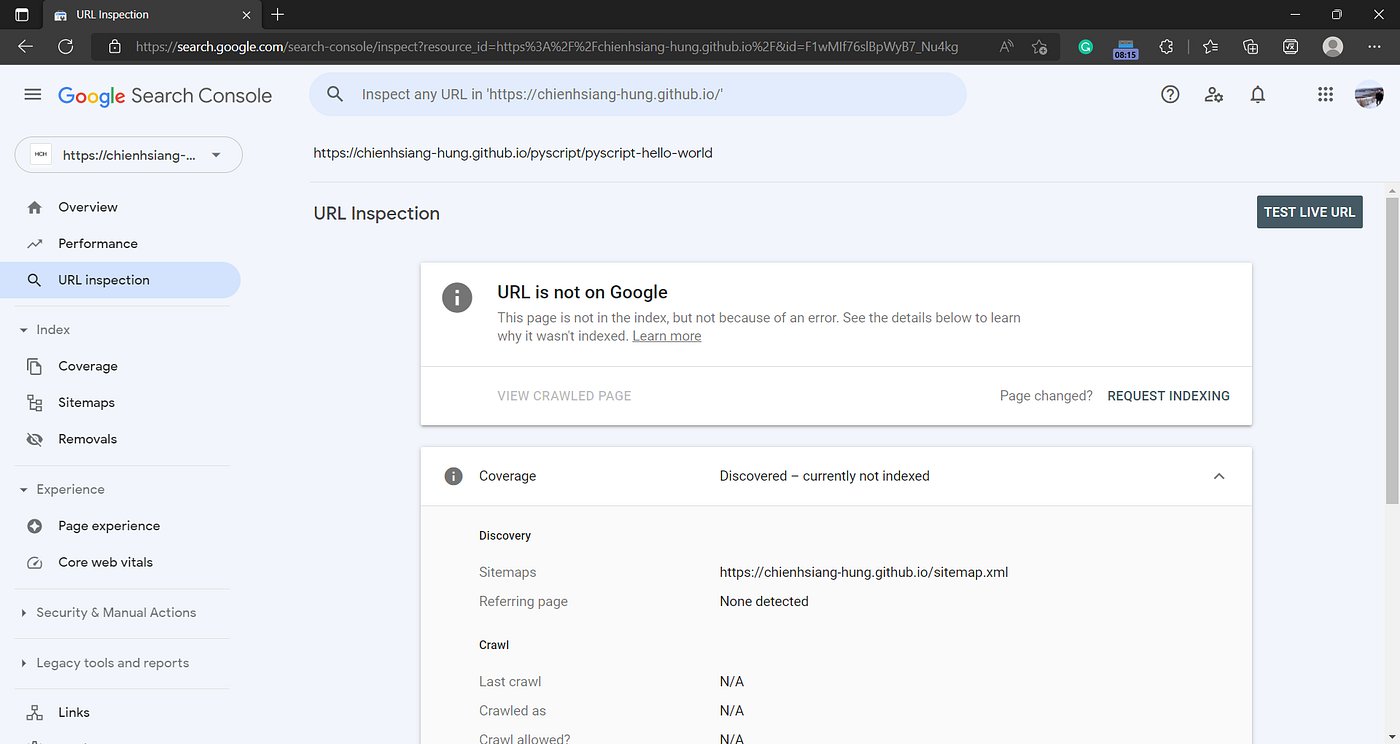The width and height of the screenshot is (1400, 744).
Task: Click the sitemap.xml URL text
Action: tap(864, 572)
